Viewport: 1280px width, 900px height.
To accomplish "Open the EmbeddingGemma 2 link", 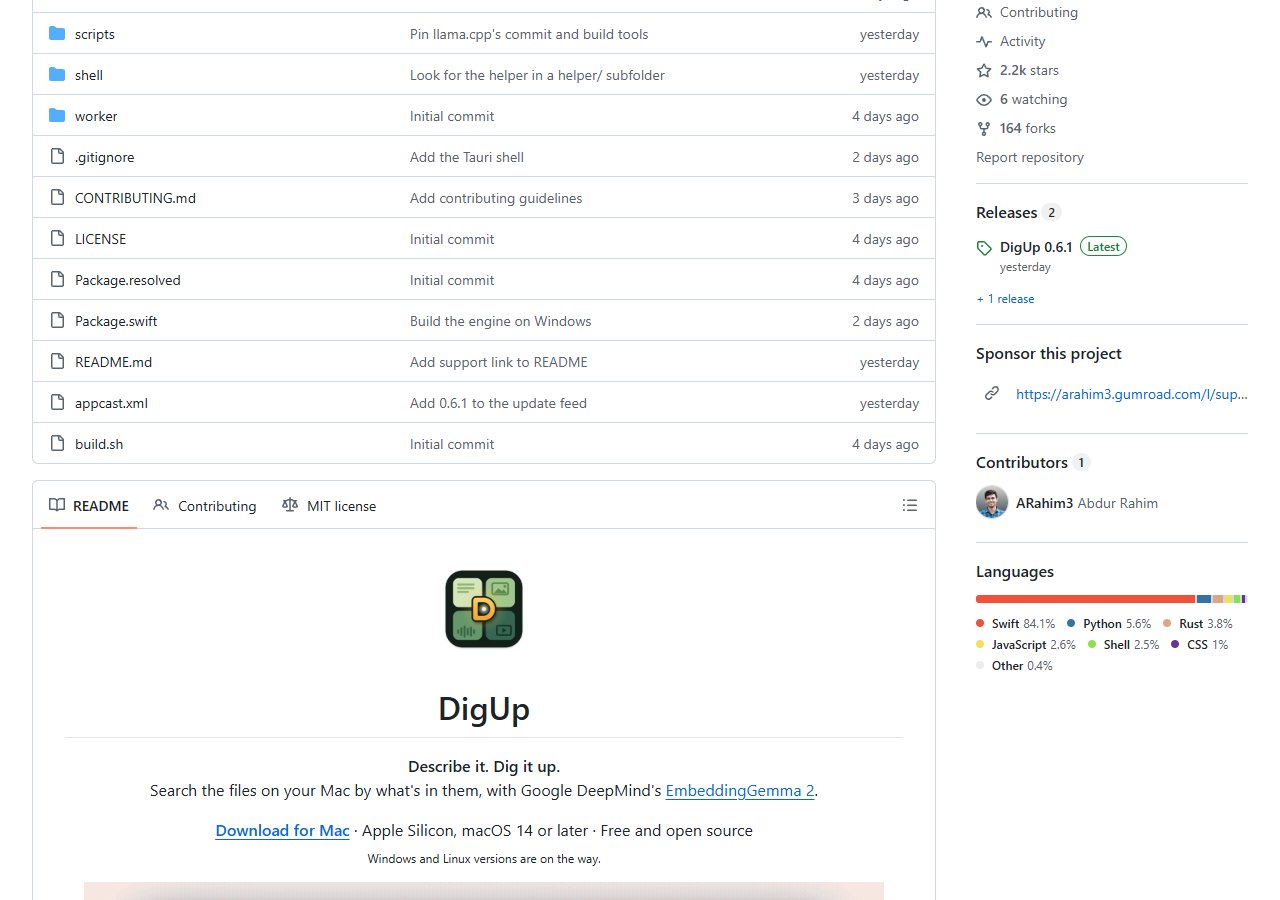I will (740, 791).
